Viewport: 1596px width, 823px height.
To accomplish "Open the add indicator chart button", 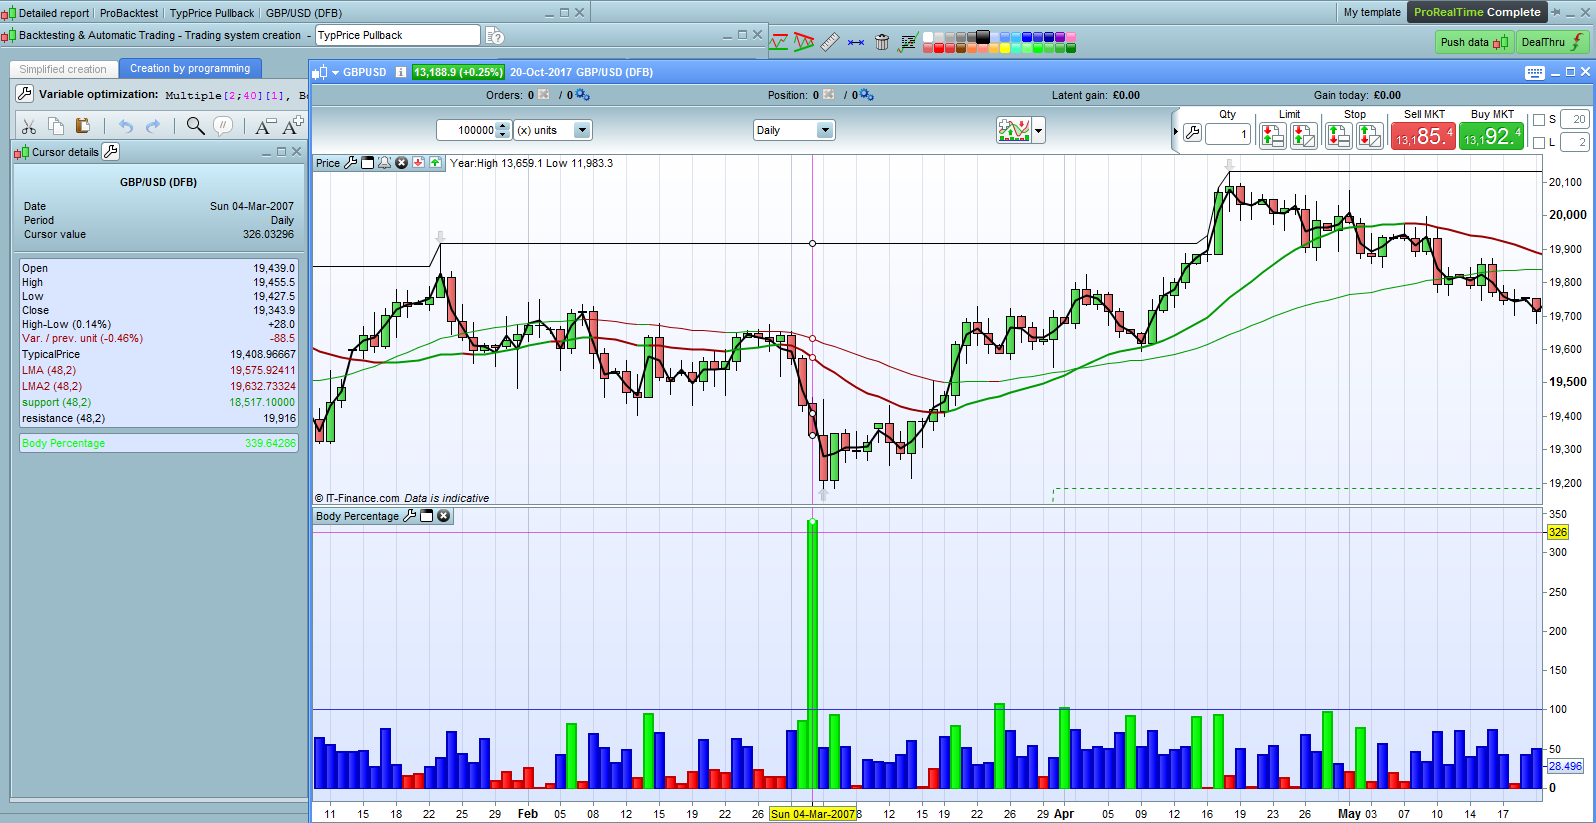I will click(x=1014, y=130).
